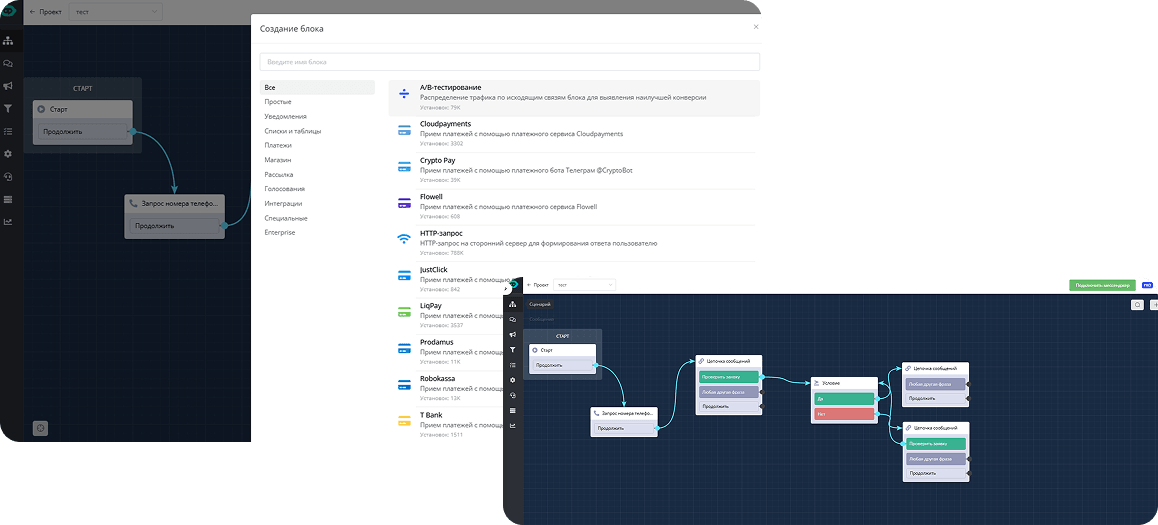Click the green Подключить мессенджер button
The width and height of the screenshot is (1158, 525).
(1103, 285)
